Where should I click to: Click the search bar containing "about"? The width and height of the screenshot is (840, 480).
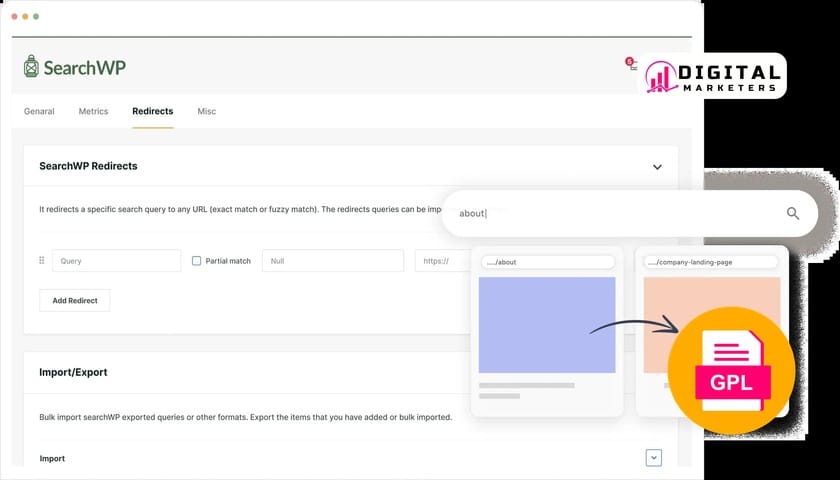coord(610,213)
